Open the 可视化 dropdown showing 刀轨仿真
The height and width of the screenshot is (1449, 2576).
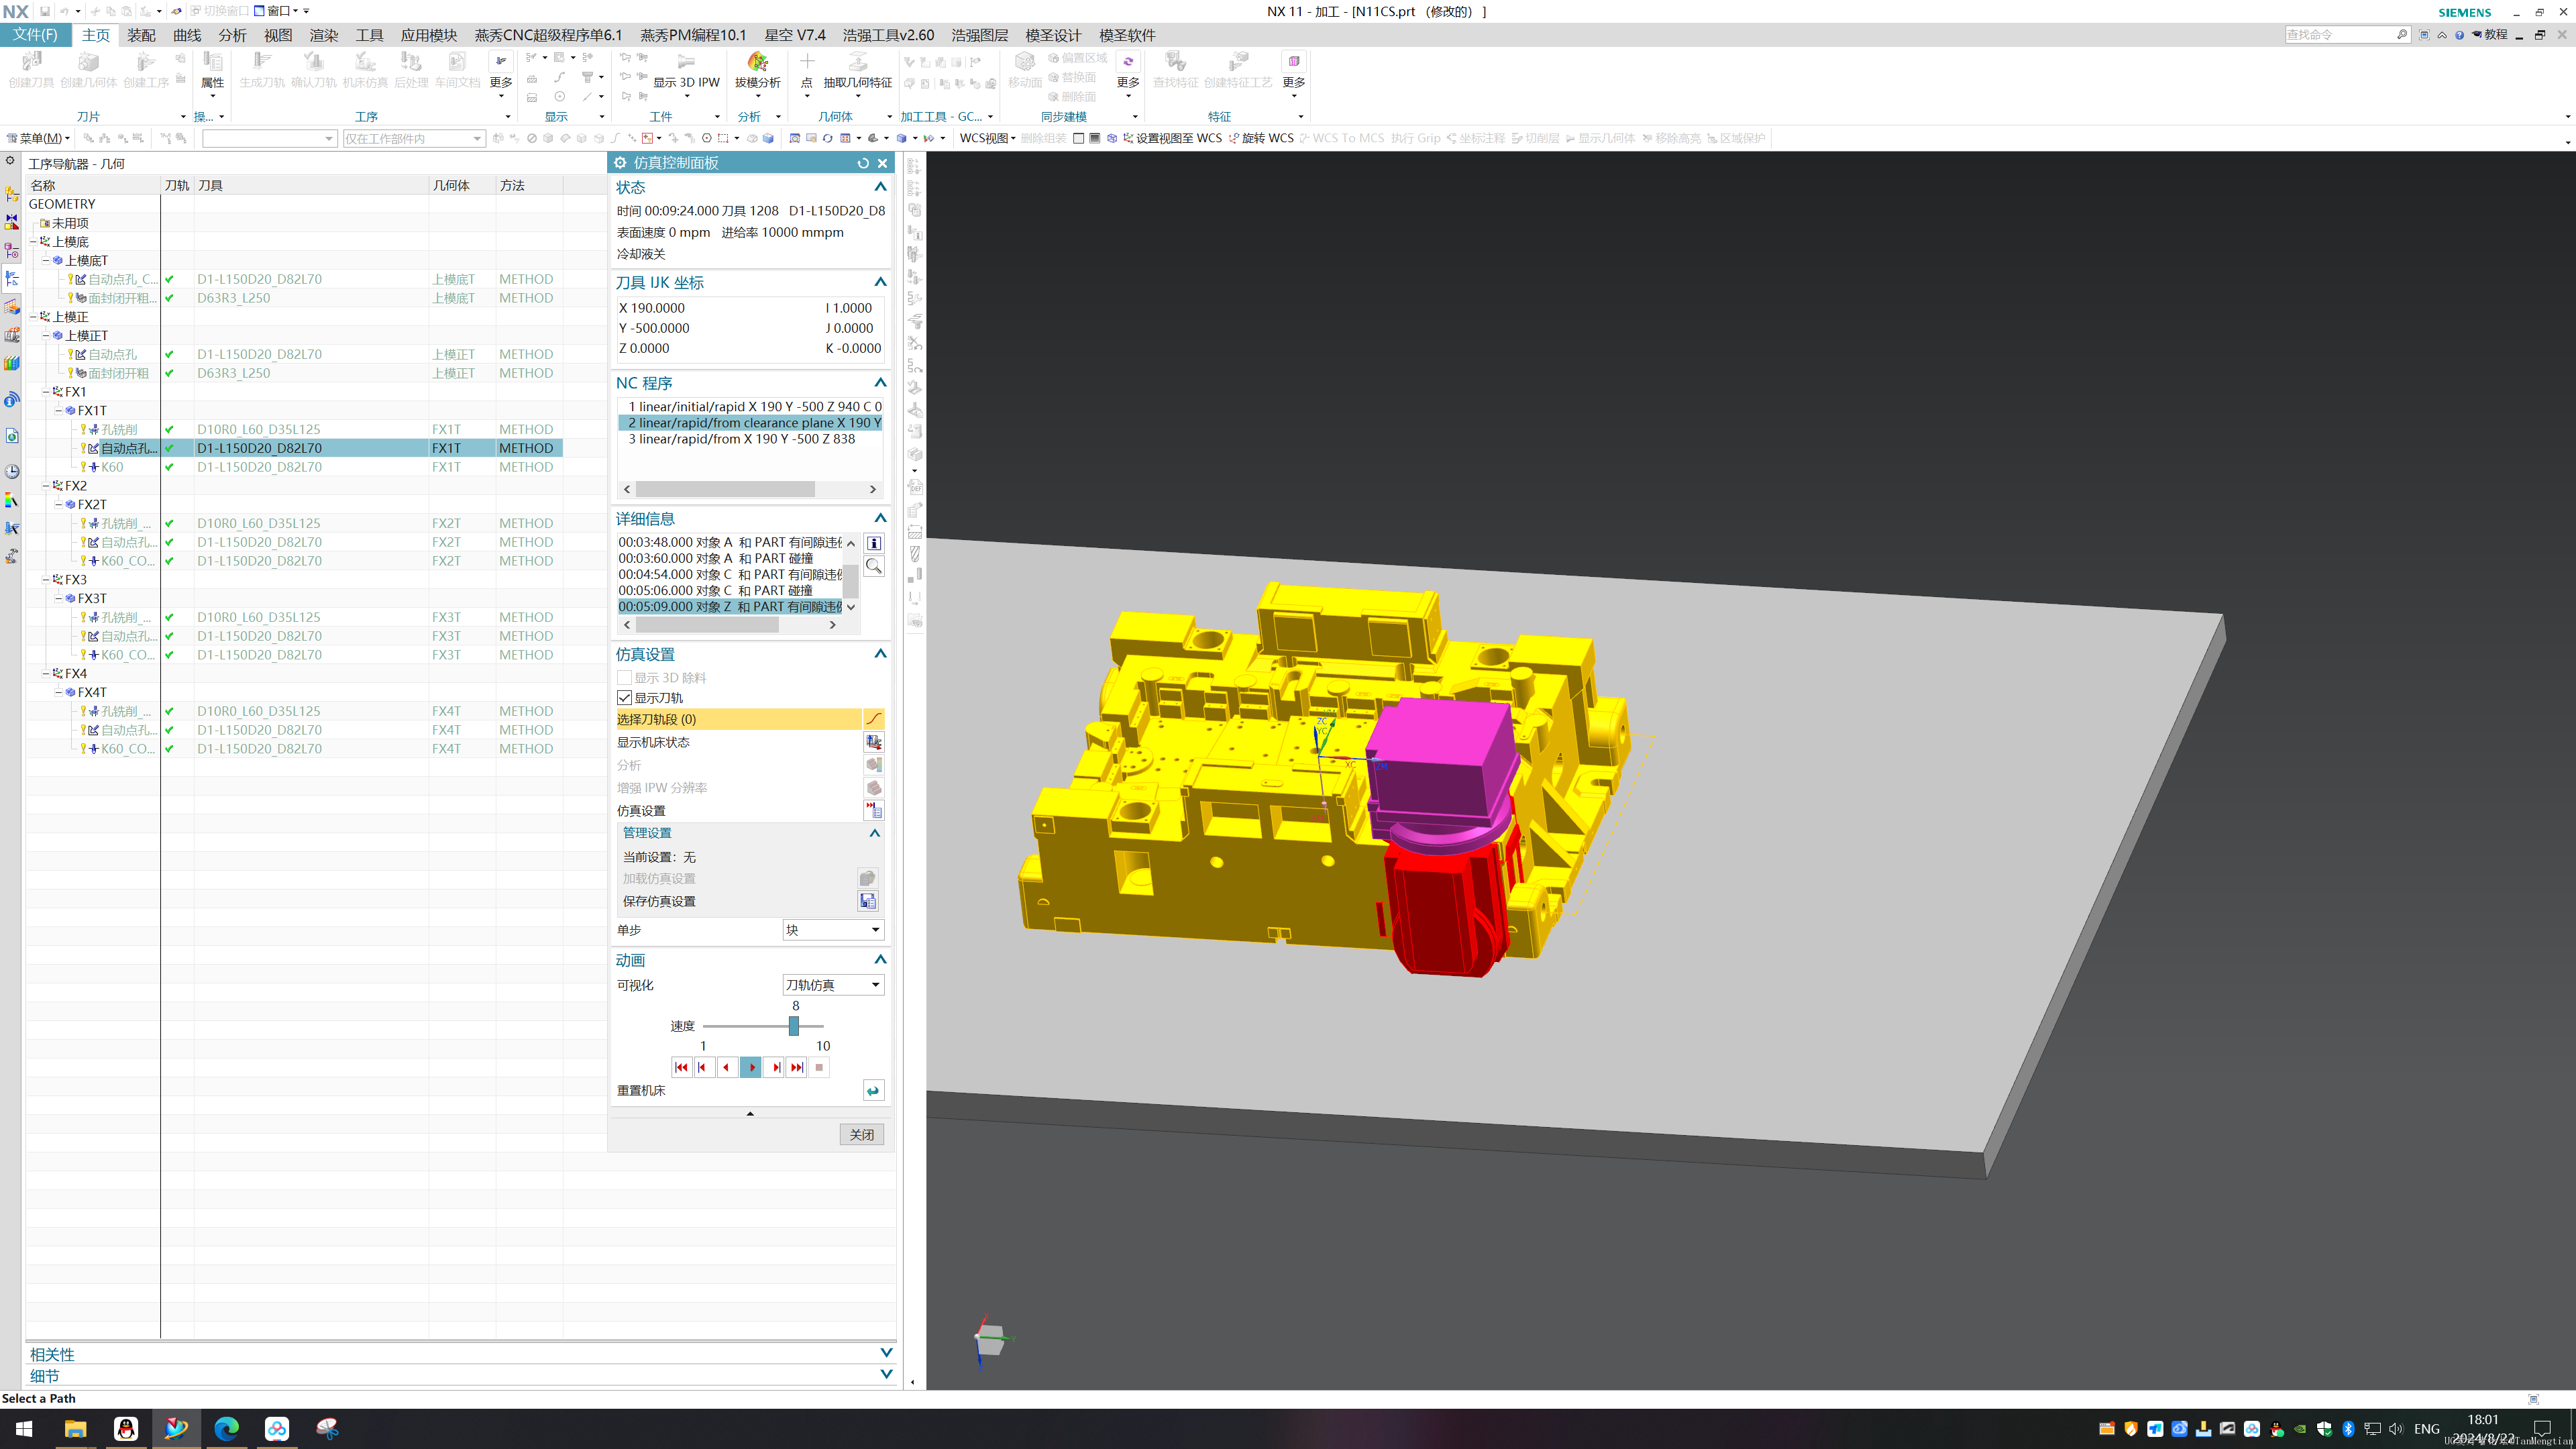point(833,985)
